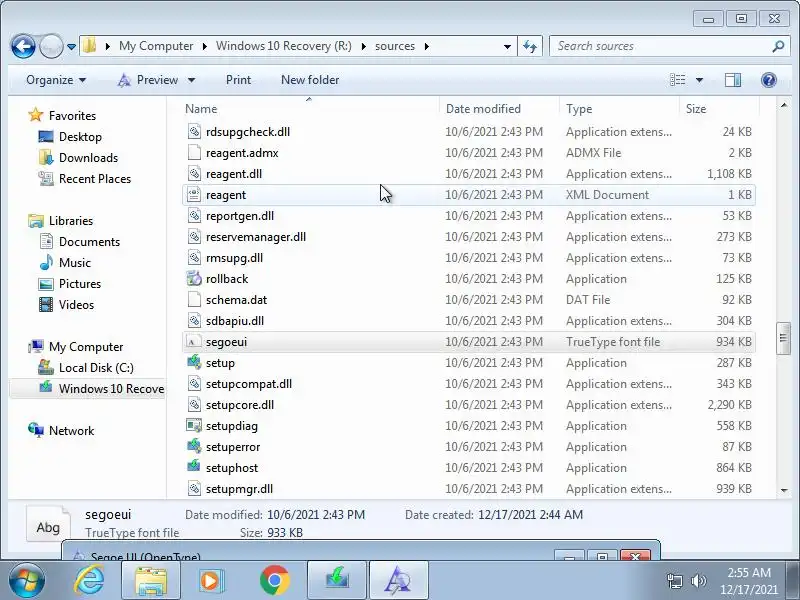Viewport: 800px width, 600px height.
Task: Click the file list scroll up arrow
Action: click(783, 106)
